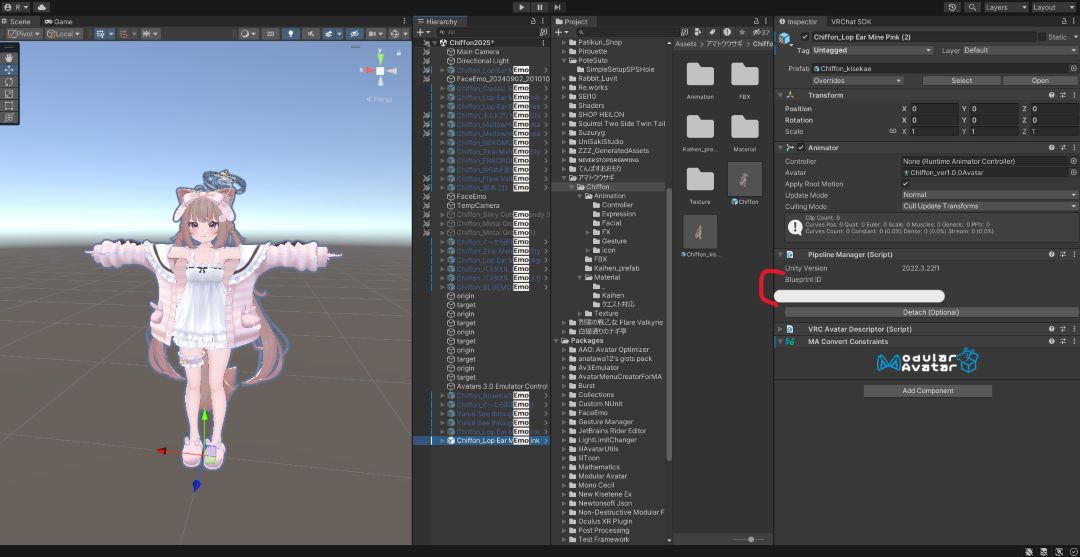Image resolution: width=1080 pixels, height=557 pixels.
Task: Toggle visibility of Directional Light row
Action: tap(426, 61)
